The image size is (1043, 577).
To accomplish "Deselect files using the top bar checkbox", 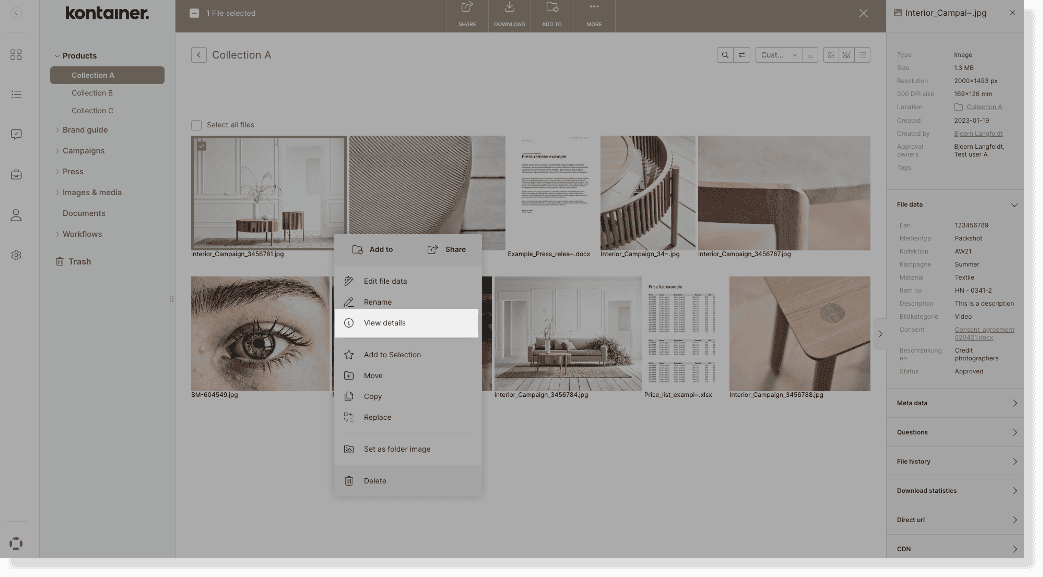I will point(194,13).
